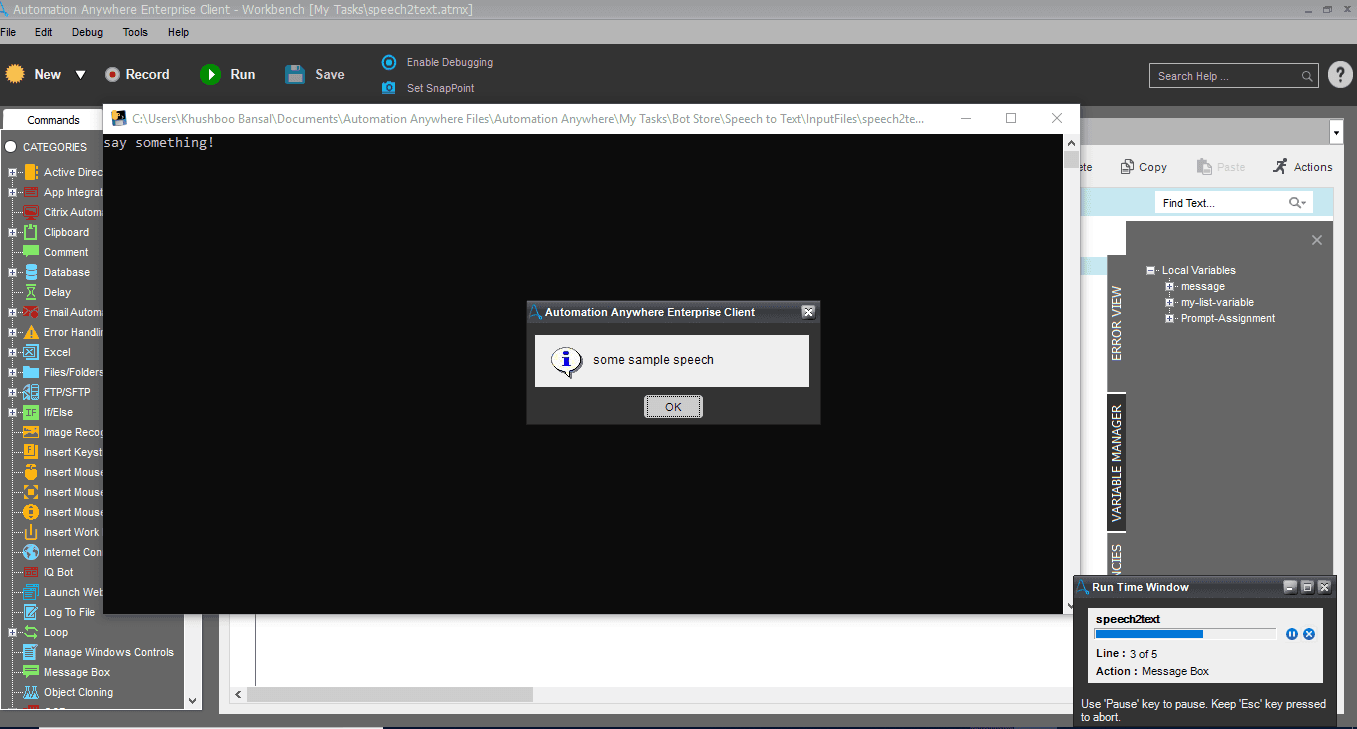This screenshot has width=1357, height=729.
Task: Collapse the Local Variables tree node
Action: [x=1151, y=270]
